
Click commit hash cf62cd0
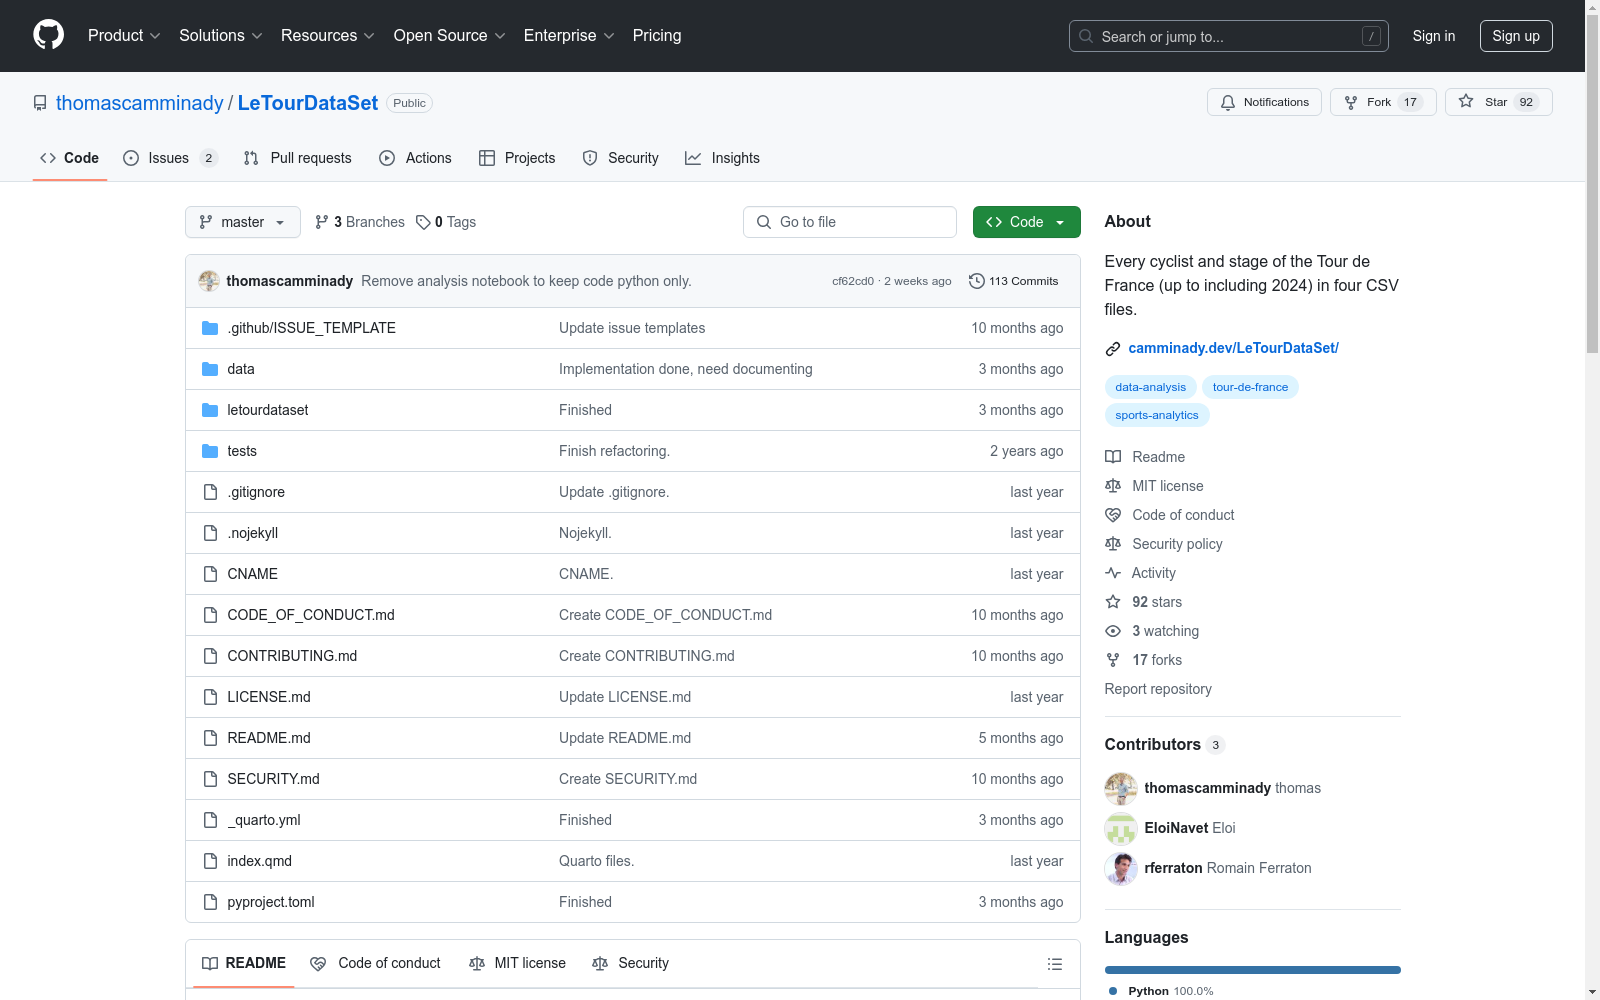coord(853,281)
